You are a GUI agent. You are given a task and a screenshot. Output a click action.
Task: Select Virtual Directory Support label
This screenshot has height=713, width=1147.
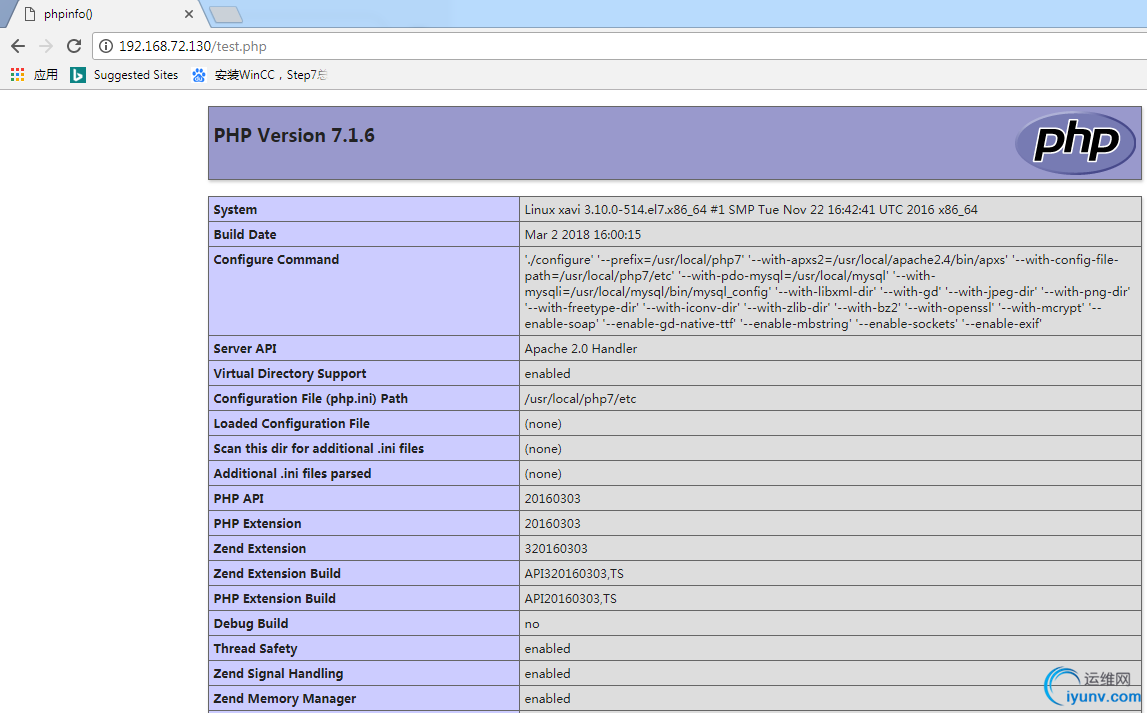pos(290,373)
